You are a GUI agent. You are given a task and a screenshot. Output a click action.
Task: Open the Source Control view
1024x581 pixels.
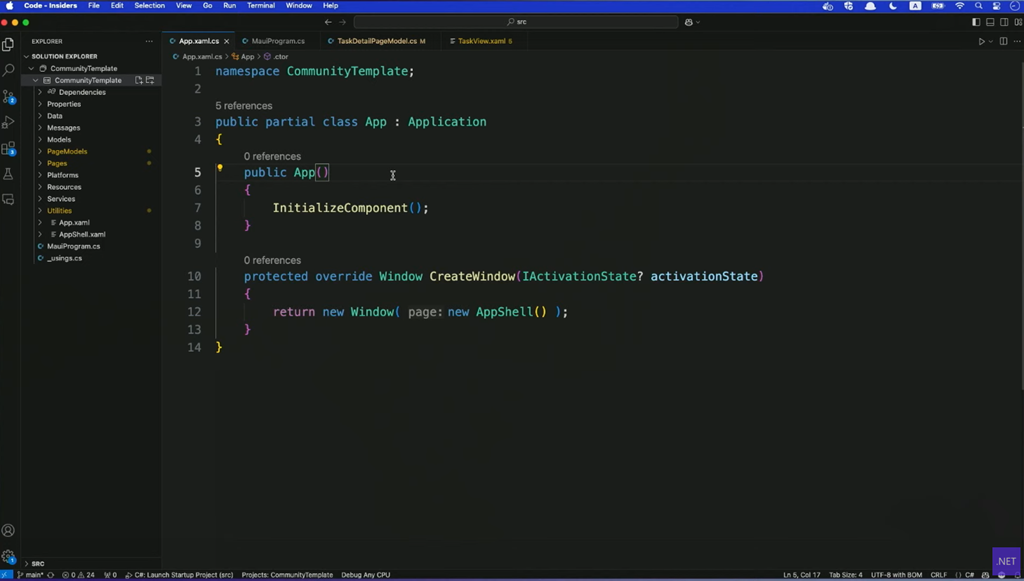point(9,97)
